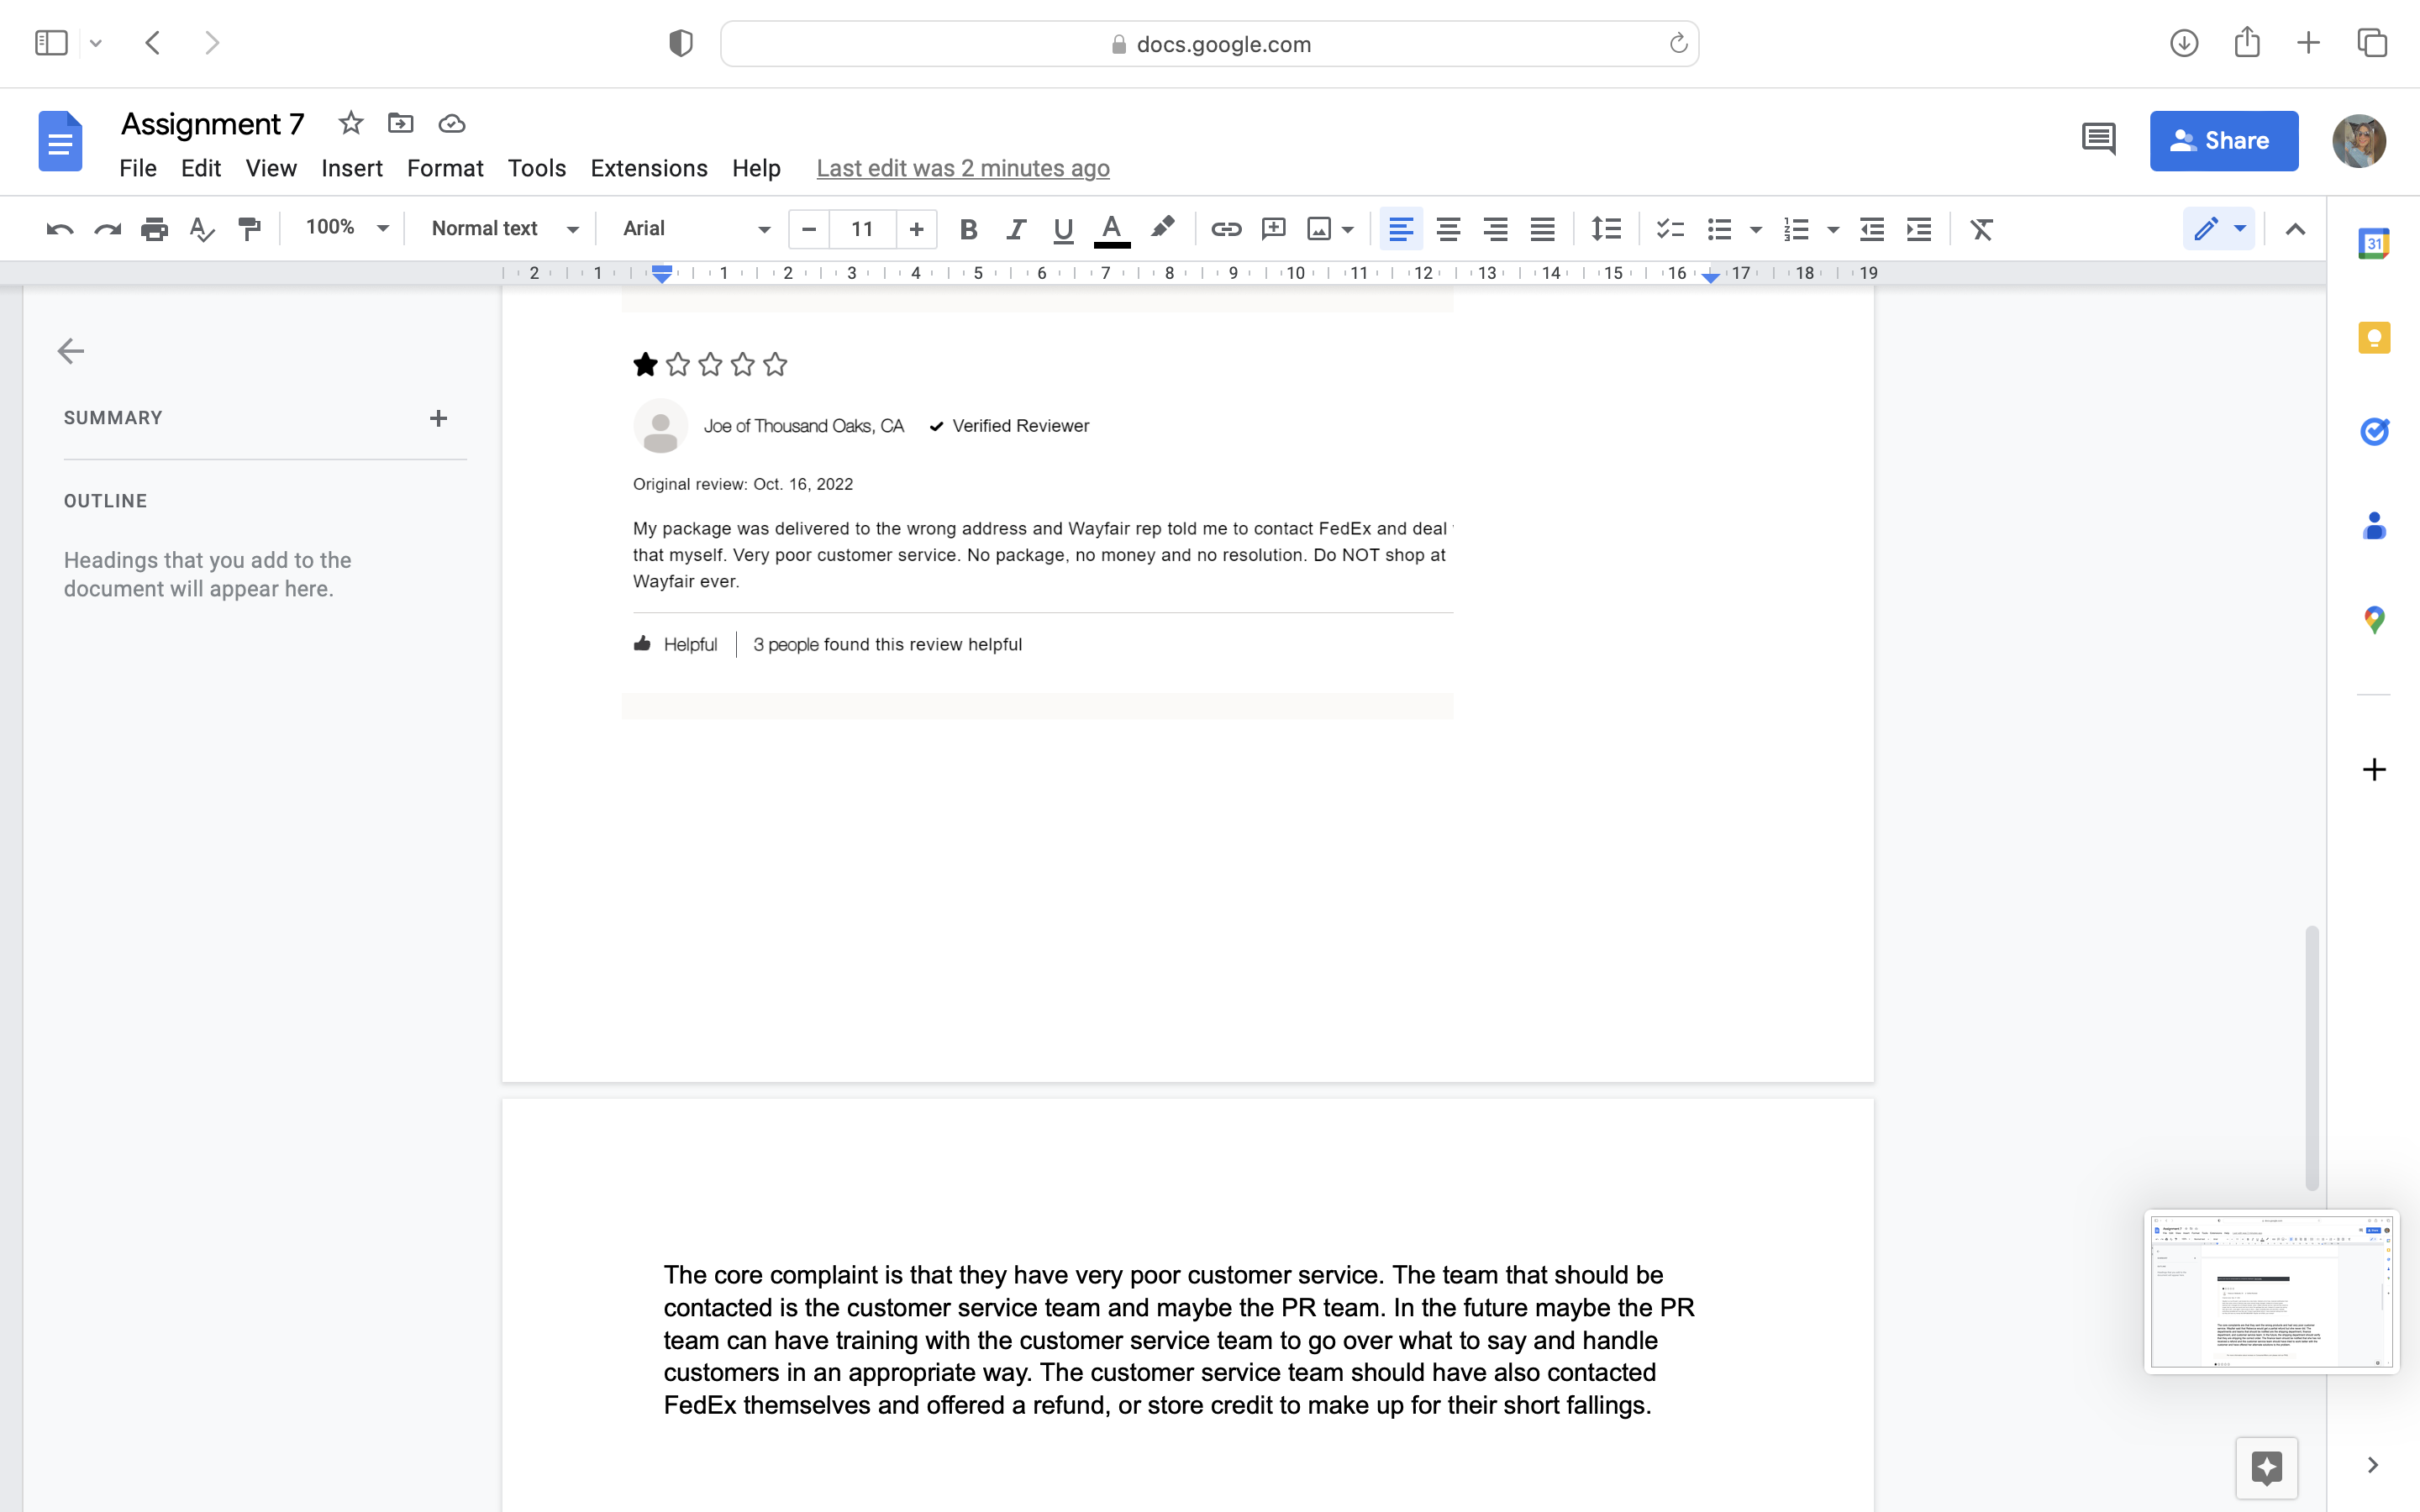Screen dimensions: 2420x1512
Task: Open Google Keep from the side panel
Action: [x=2375, y=337]
